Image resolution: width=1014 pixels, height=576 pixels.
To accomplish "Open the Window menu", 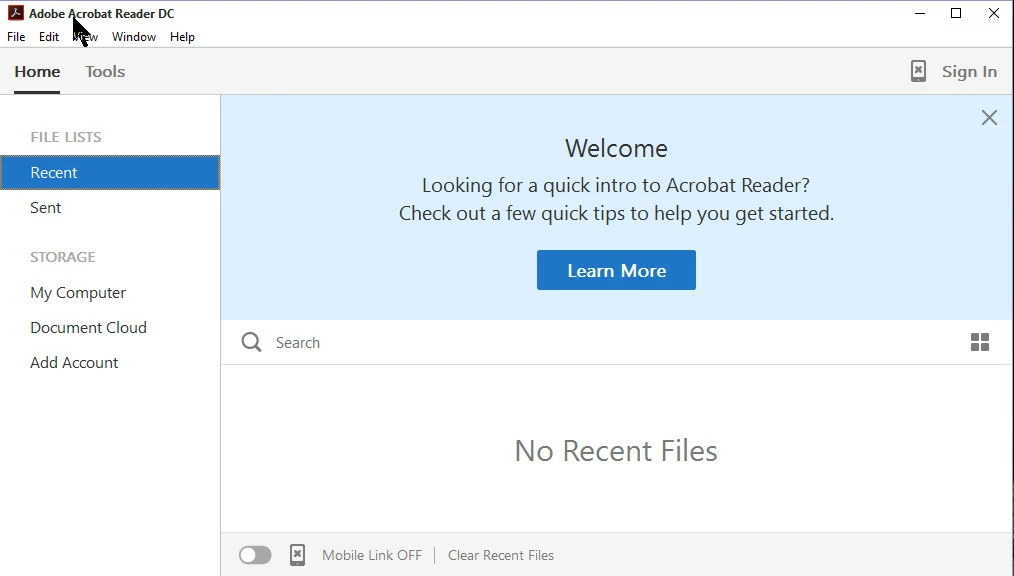I will point(134,37).
